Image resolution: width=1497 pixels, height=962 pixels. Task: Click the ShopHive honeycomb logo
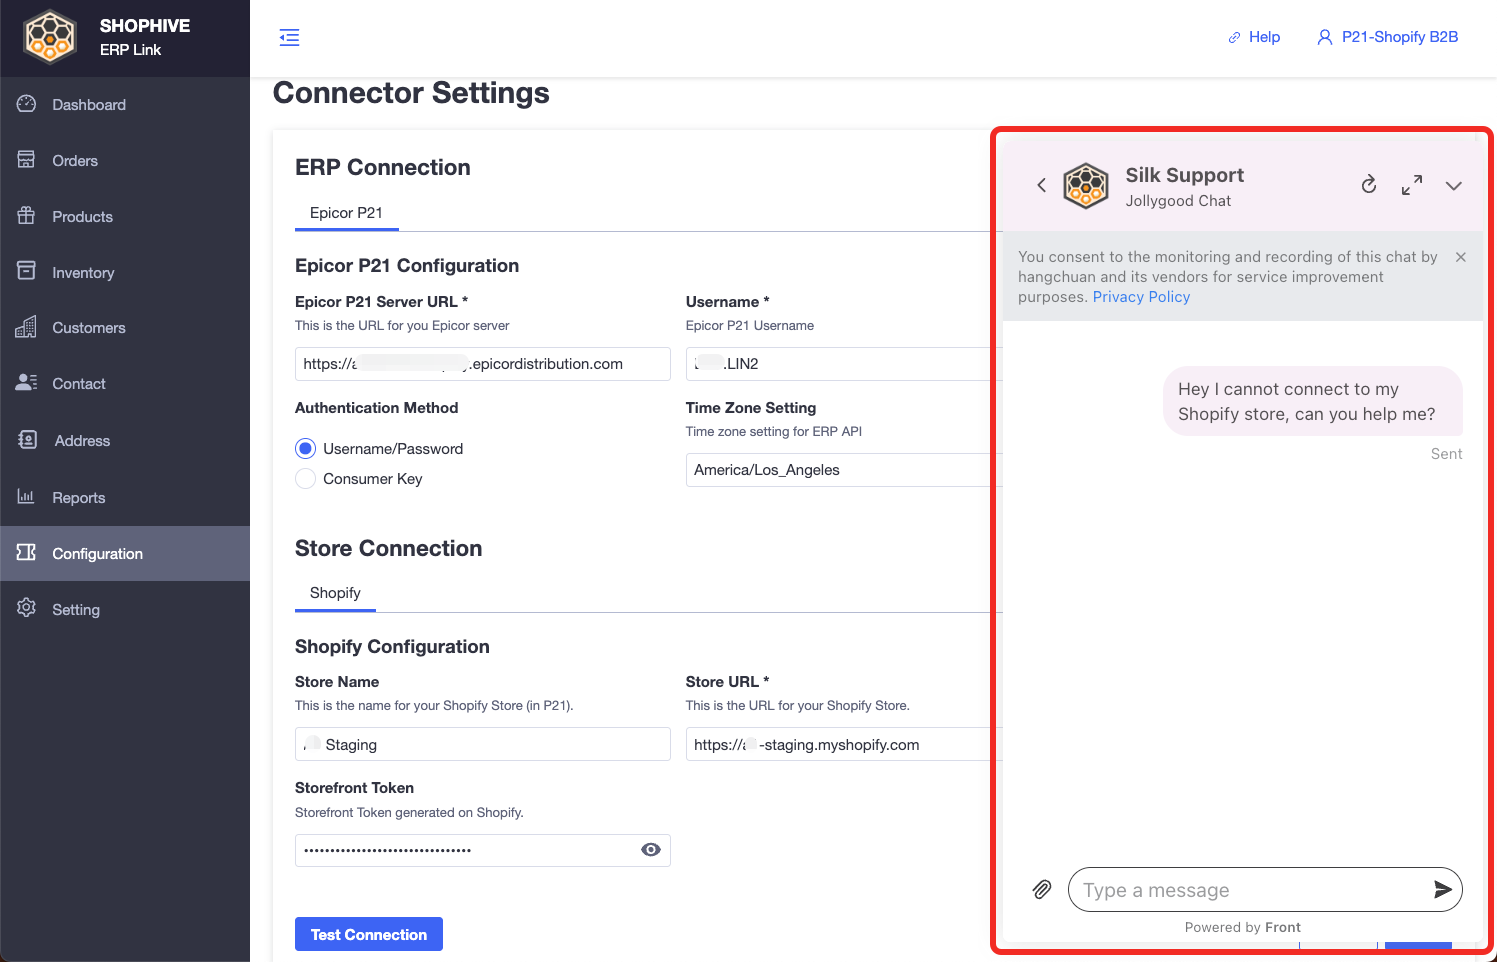[50, 37]
